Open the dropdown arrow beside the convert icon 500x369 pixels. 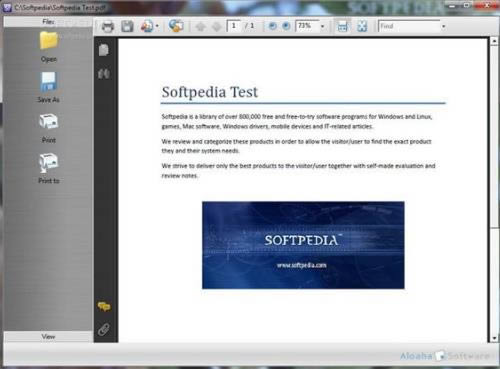coord(157,26)
